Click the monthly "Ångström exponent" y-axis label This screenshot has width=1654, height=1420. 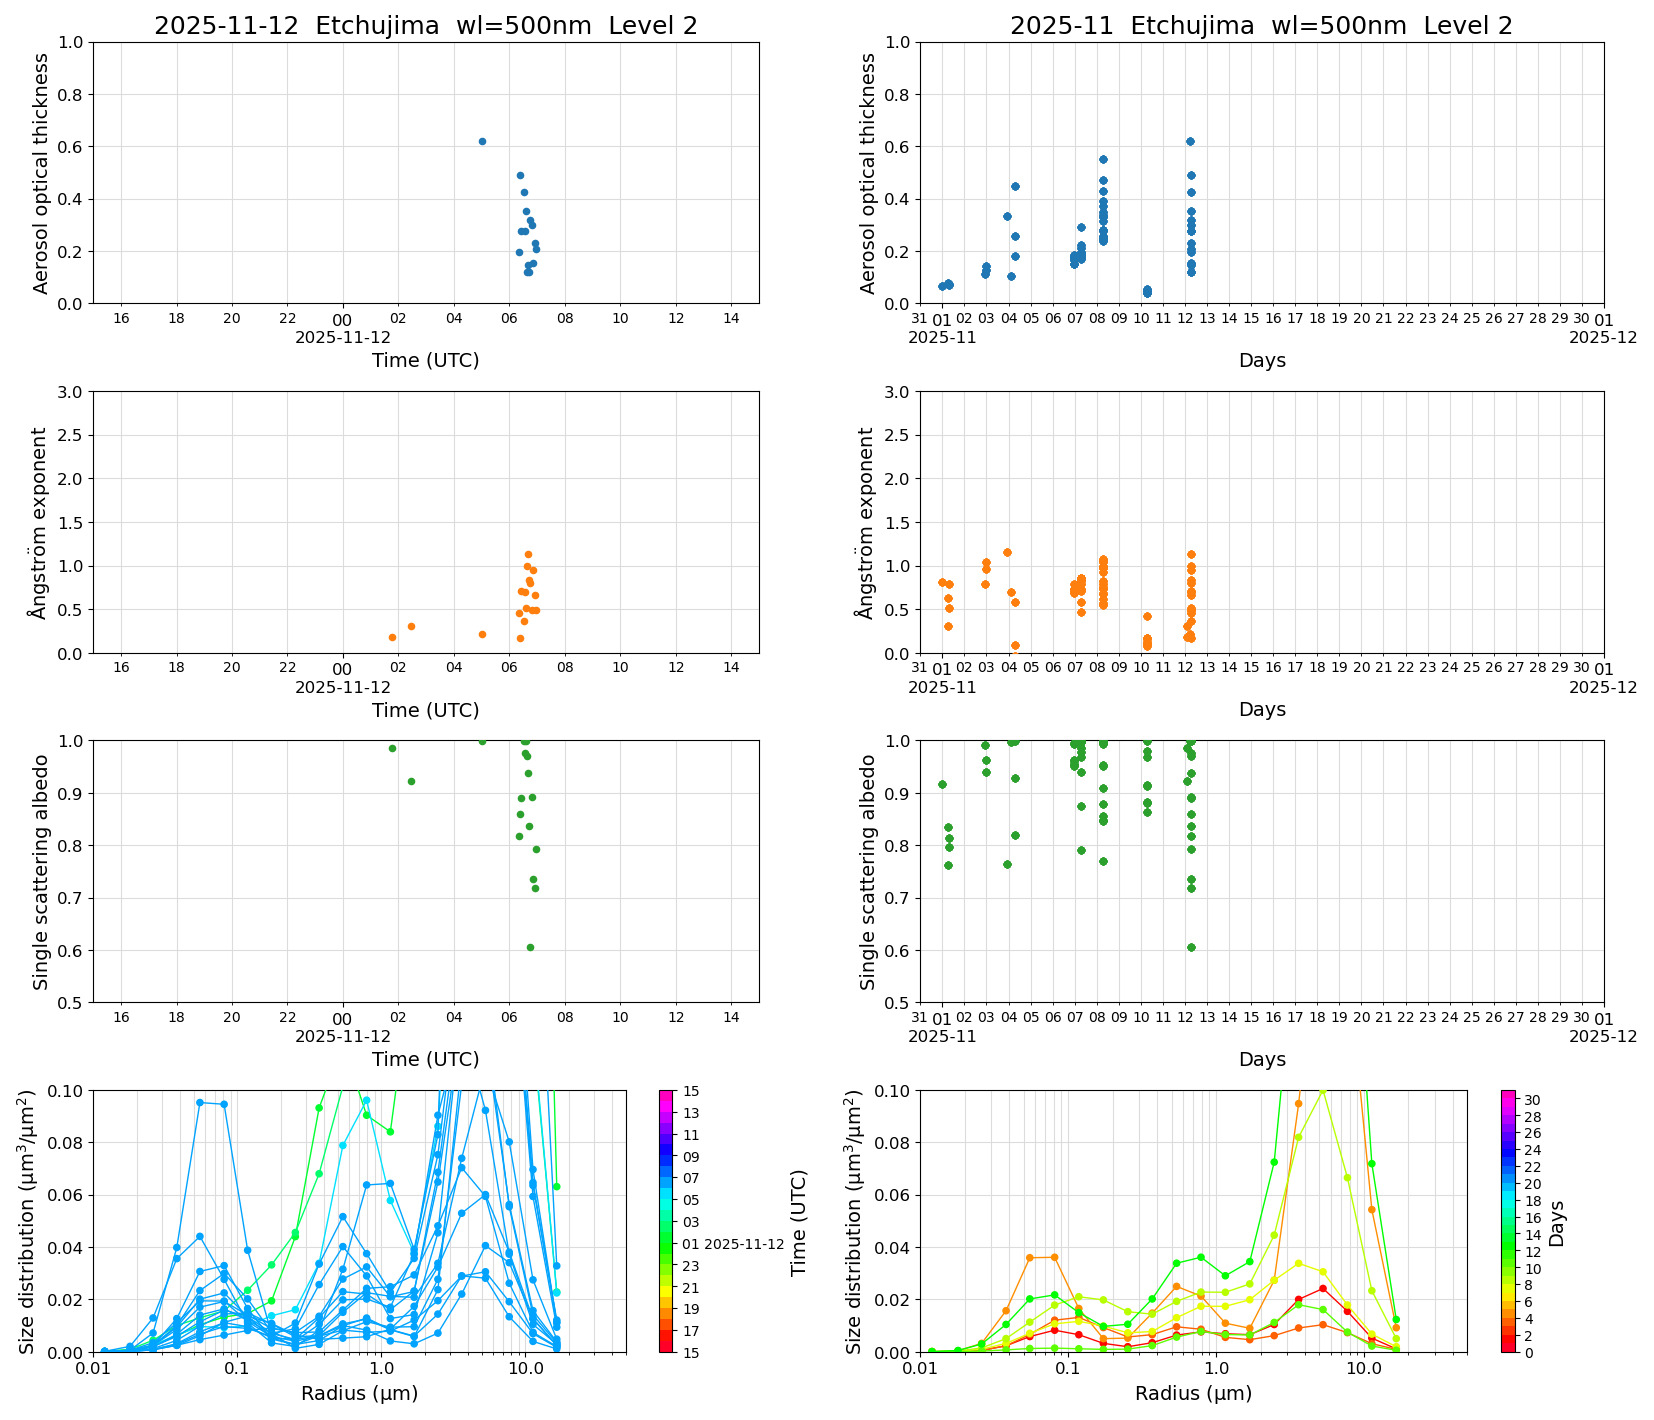coord(868,523)
